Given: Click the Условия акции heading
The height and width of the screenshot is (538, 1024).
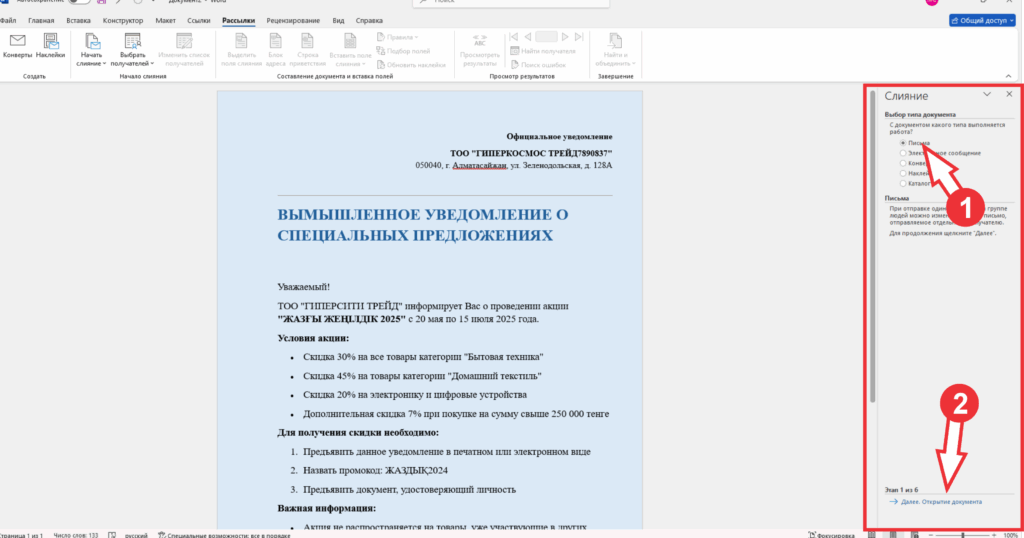Looking at the screenshot, I should tap(313, 338).
